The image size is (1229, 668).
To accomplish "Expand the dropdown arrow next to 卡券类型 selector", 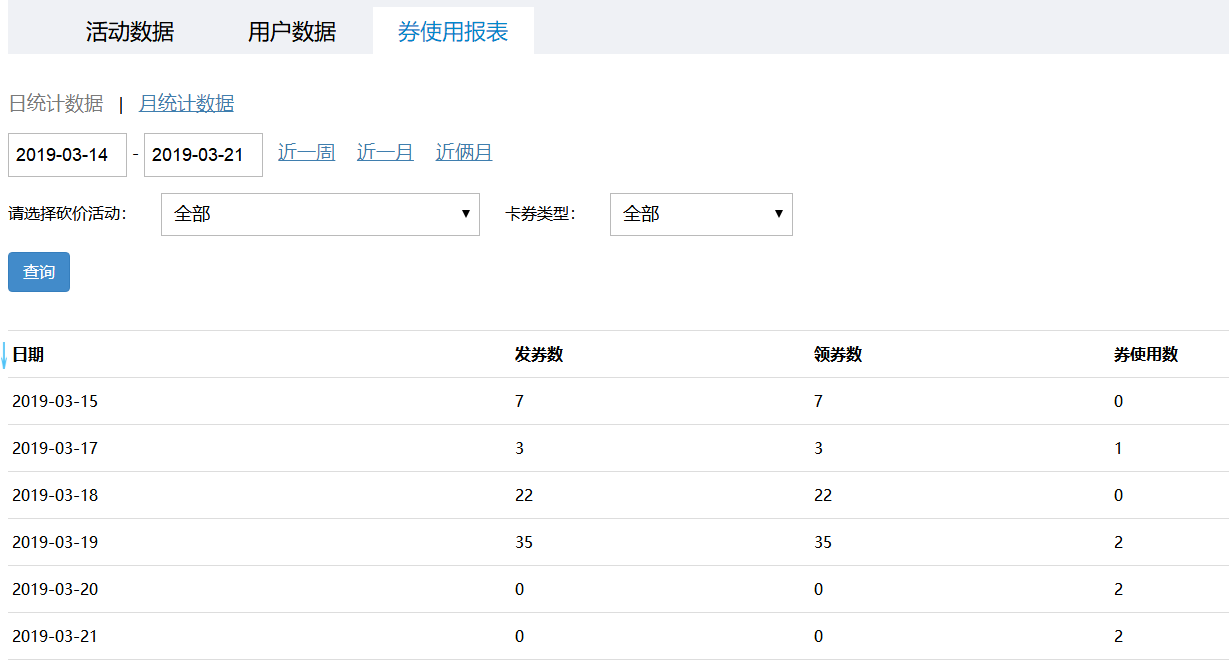I will point(778,214).
